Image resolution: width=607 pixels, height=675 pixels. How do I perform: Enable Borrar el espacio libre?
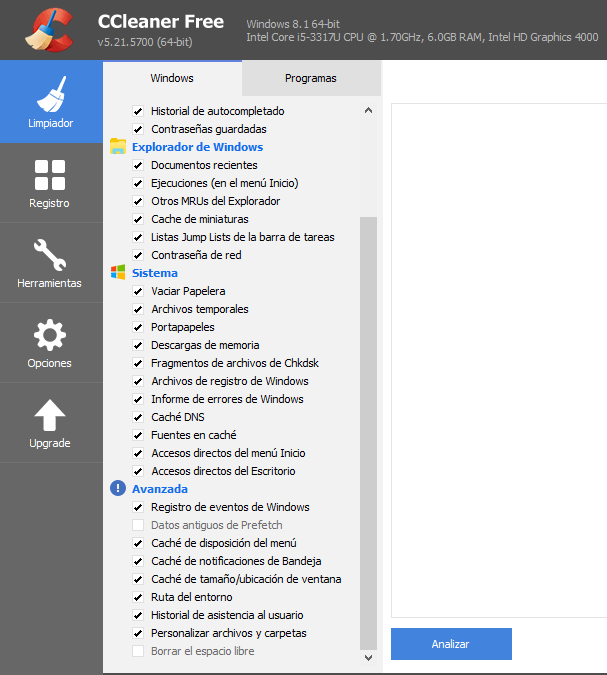click(138, 651)
